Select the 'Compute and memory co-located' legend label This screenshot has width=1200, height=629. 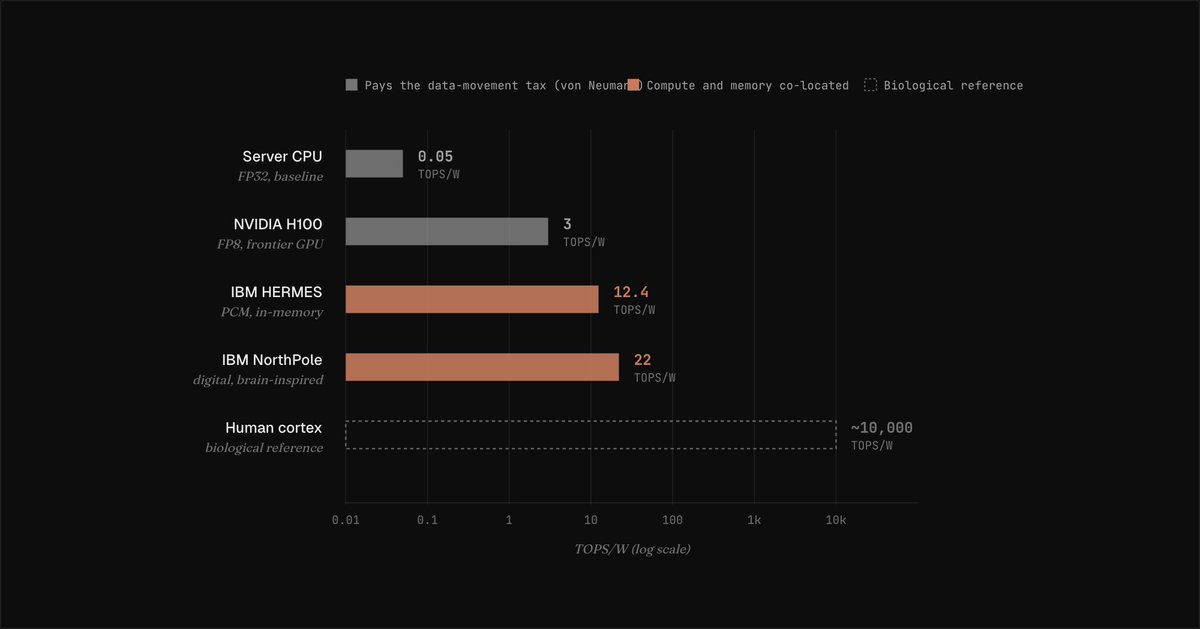point(748,85)
